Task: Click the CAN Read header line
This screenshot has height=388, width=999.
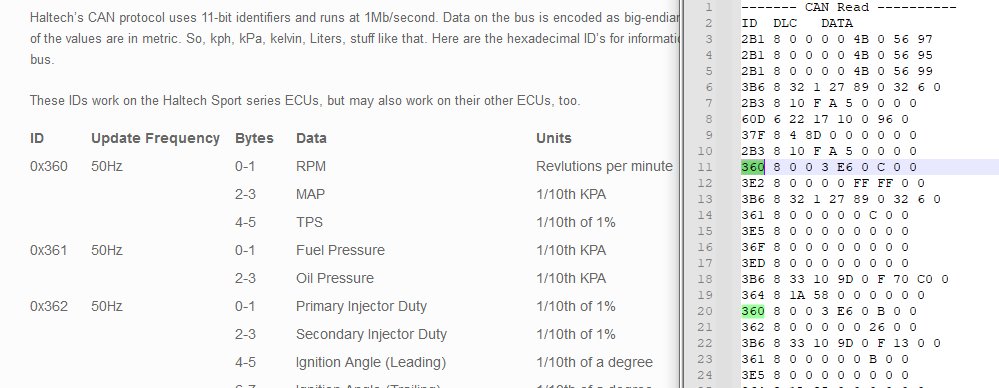Action: click(x=849, y=8)
